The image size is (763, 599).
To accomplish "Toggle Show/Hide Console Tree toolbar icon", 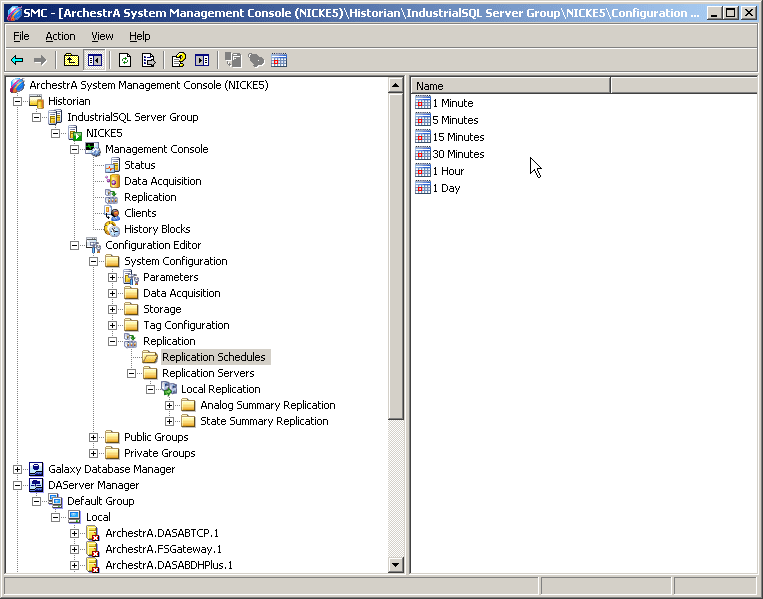I will 94,60.
